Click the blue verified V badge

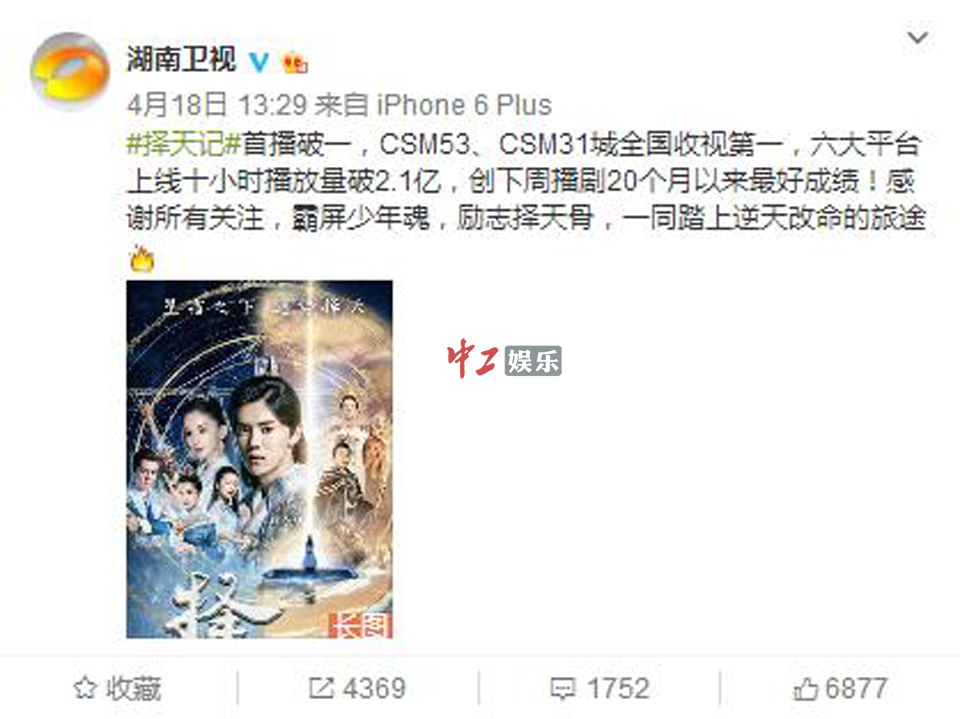pos(260,62)
